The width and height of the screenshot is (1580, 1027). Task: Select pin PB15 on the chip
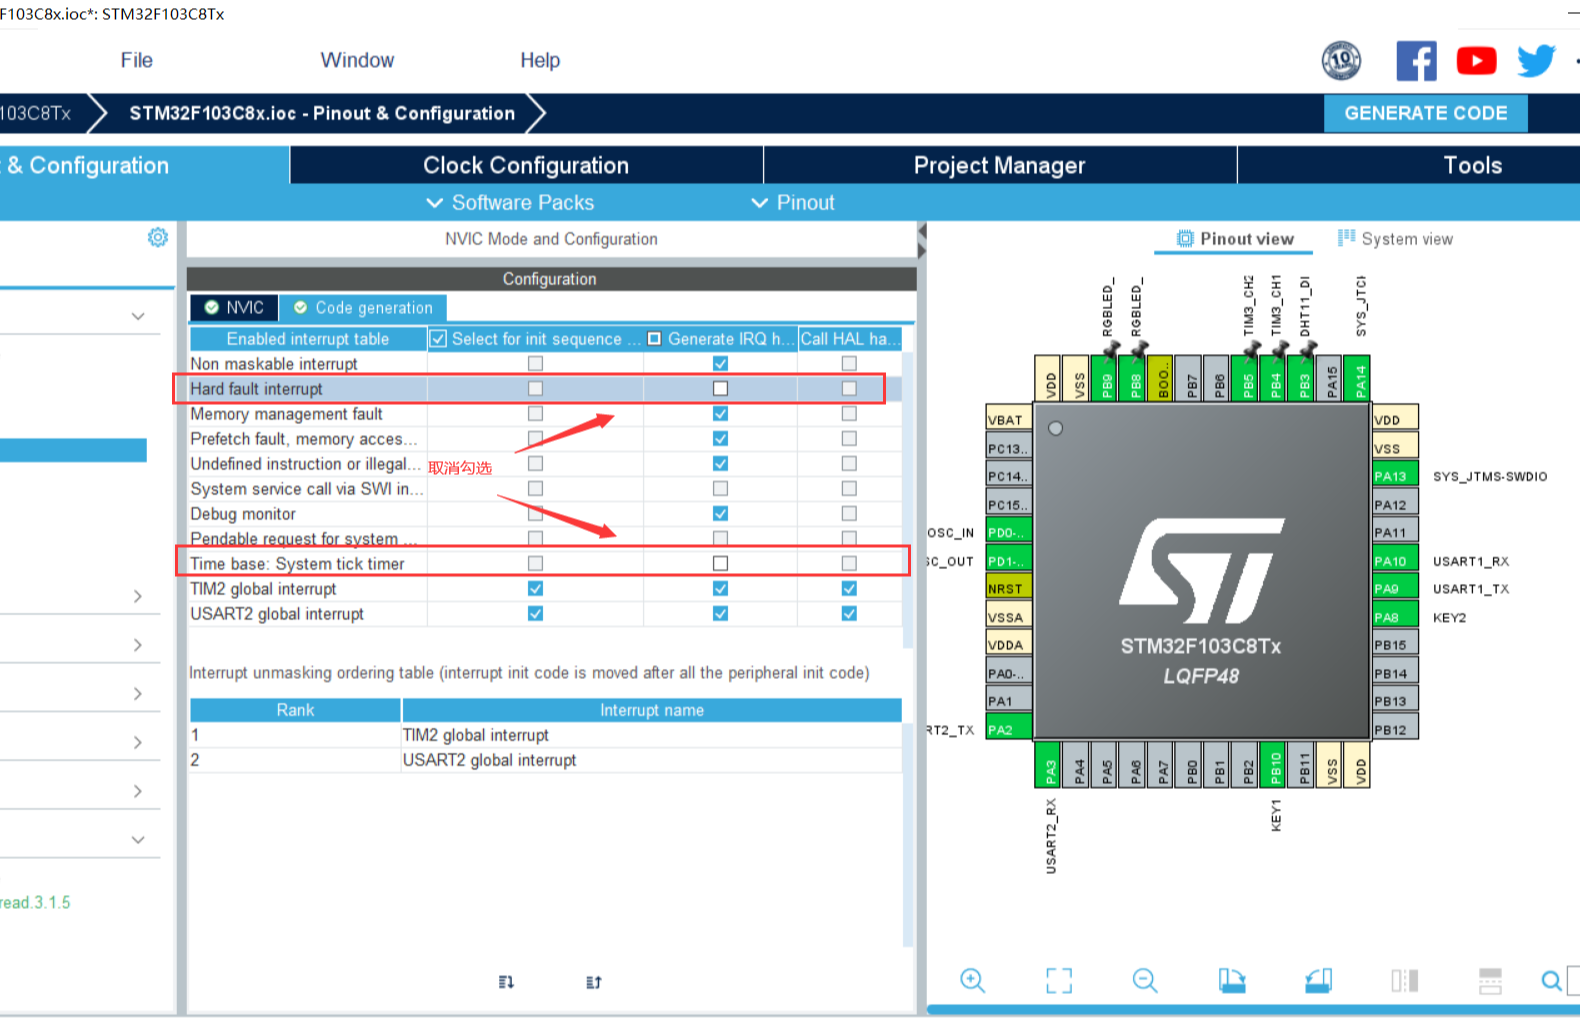(x=1395, y=645)
